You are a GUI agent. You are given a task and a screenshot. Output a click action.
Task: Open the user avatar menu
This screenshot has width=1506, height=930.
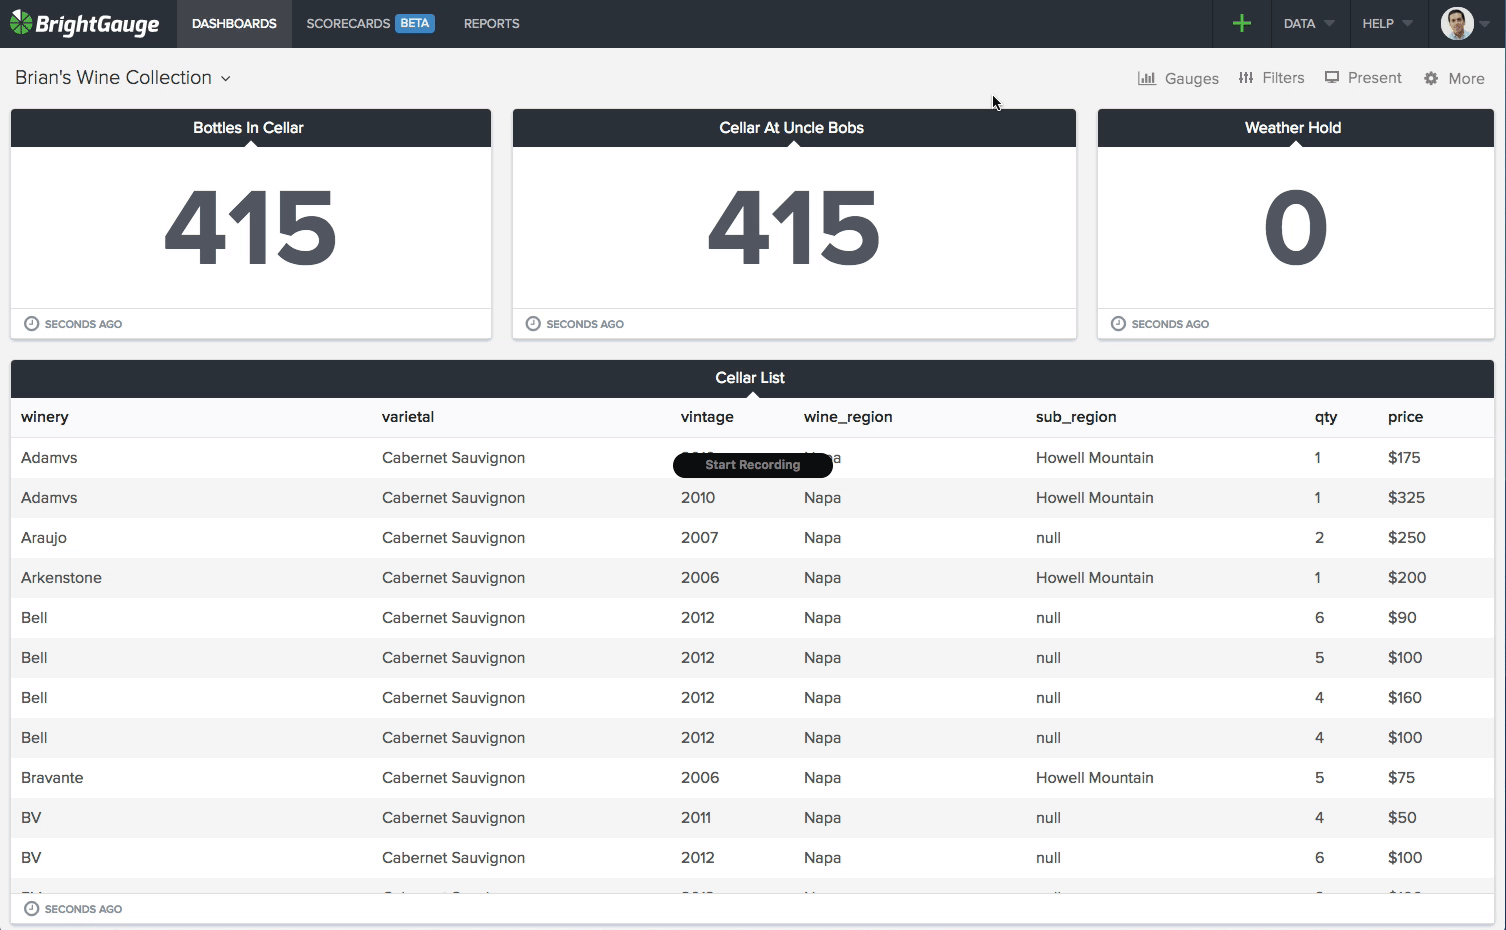[1457, 23]
